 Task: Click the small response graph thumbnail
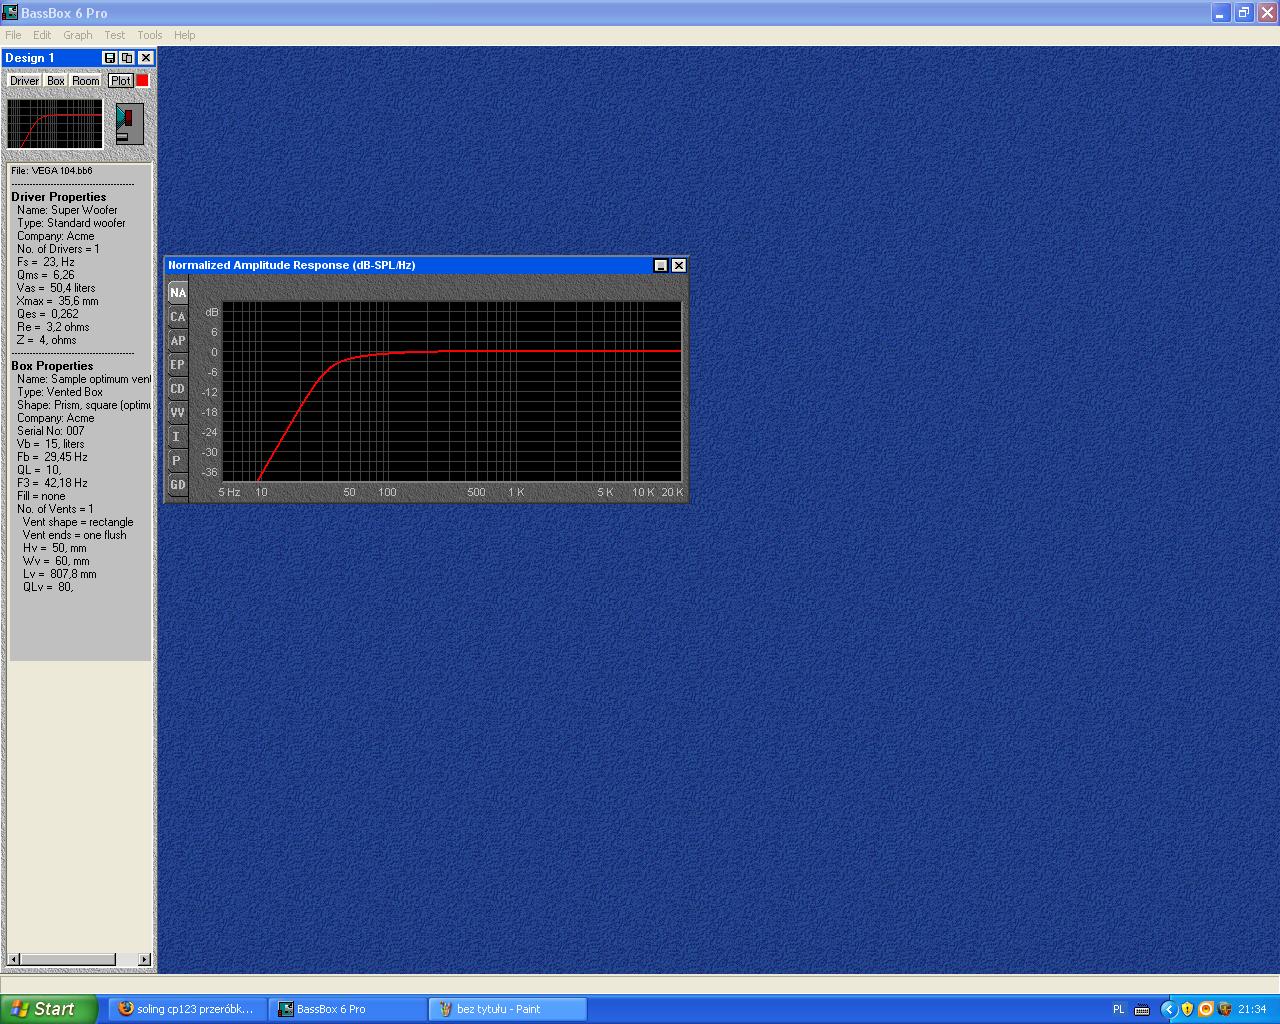coord(55,124)
